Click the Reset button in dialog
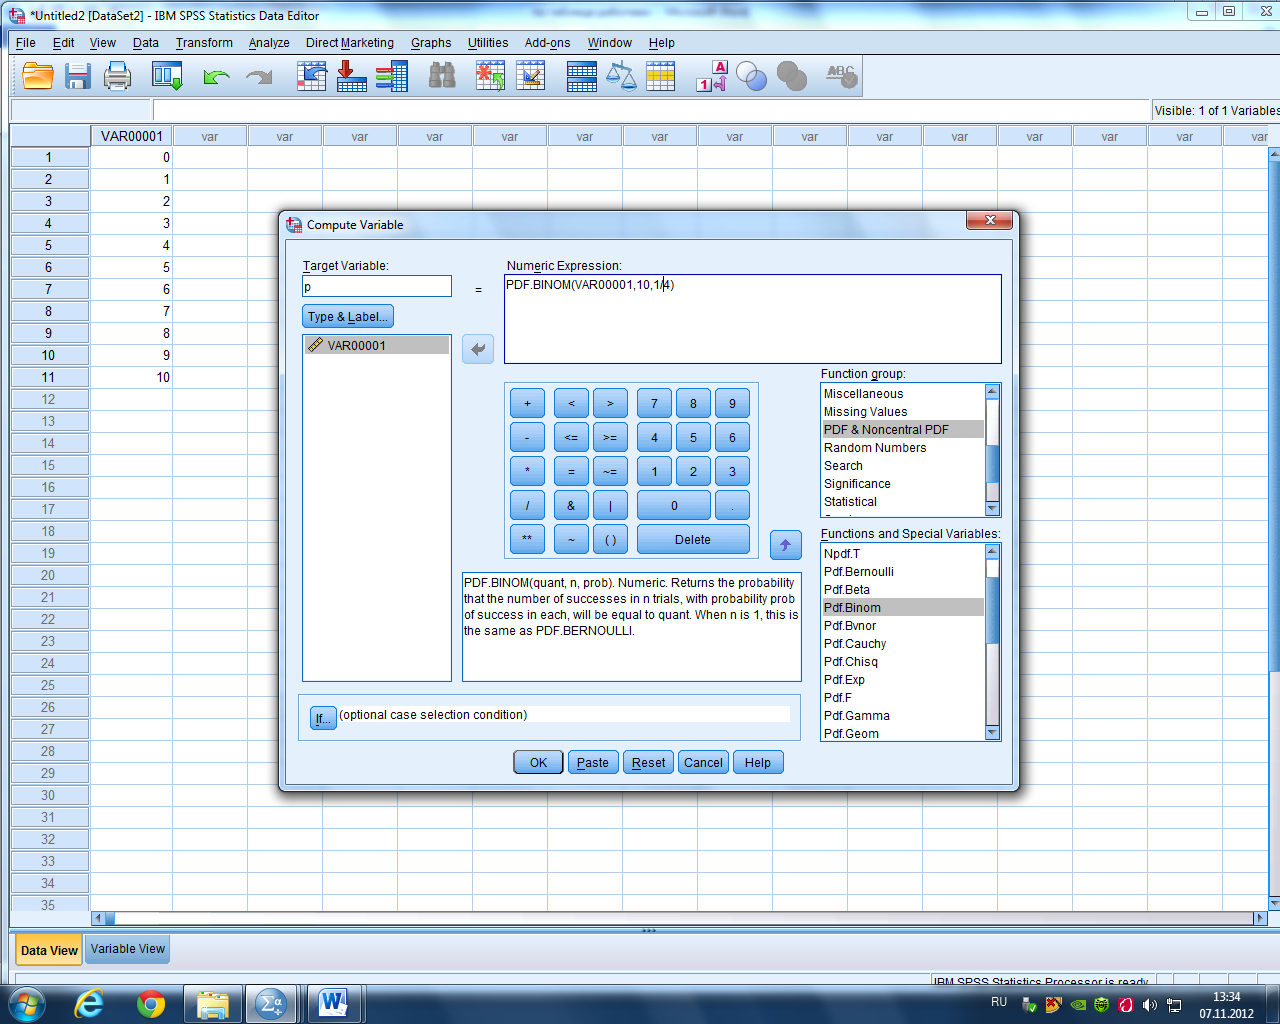Image resolution: width=1280 pixels, height=1024 pixels. pos(648,762)
